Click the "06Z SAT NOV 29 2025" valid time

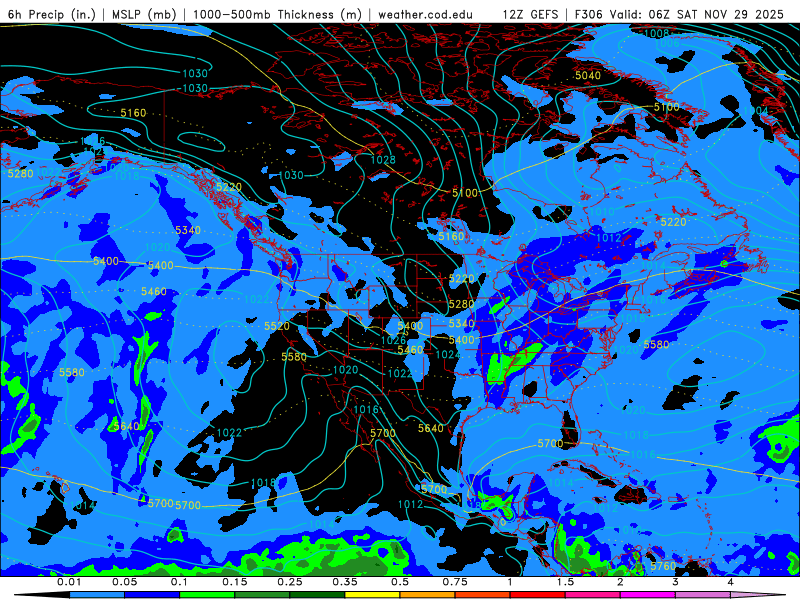[715, 14]
